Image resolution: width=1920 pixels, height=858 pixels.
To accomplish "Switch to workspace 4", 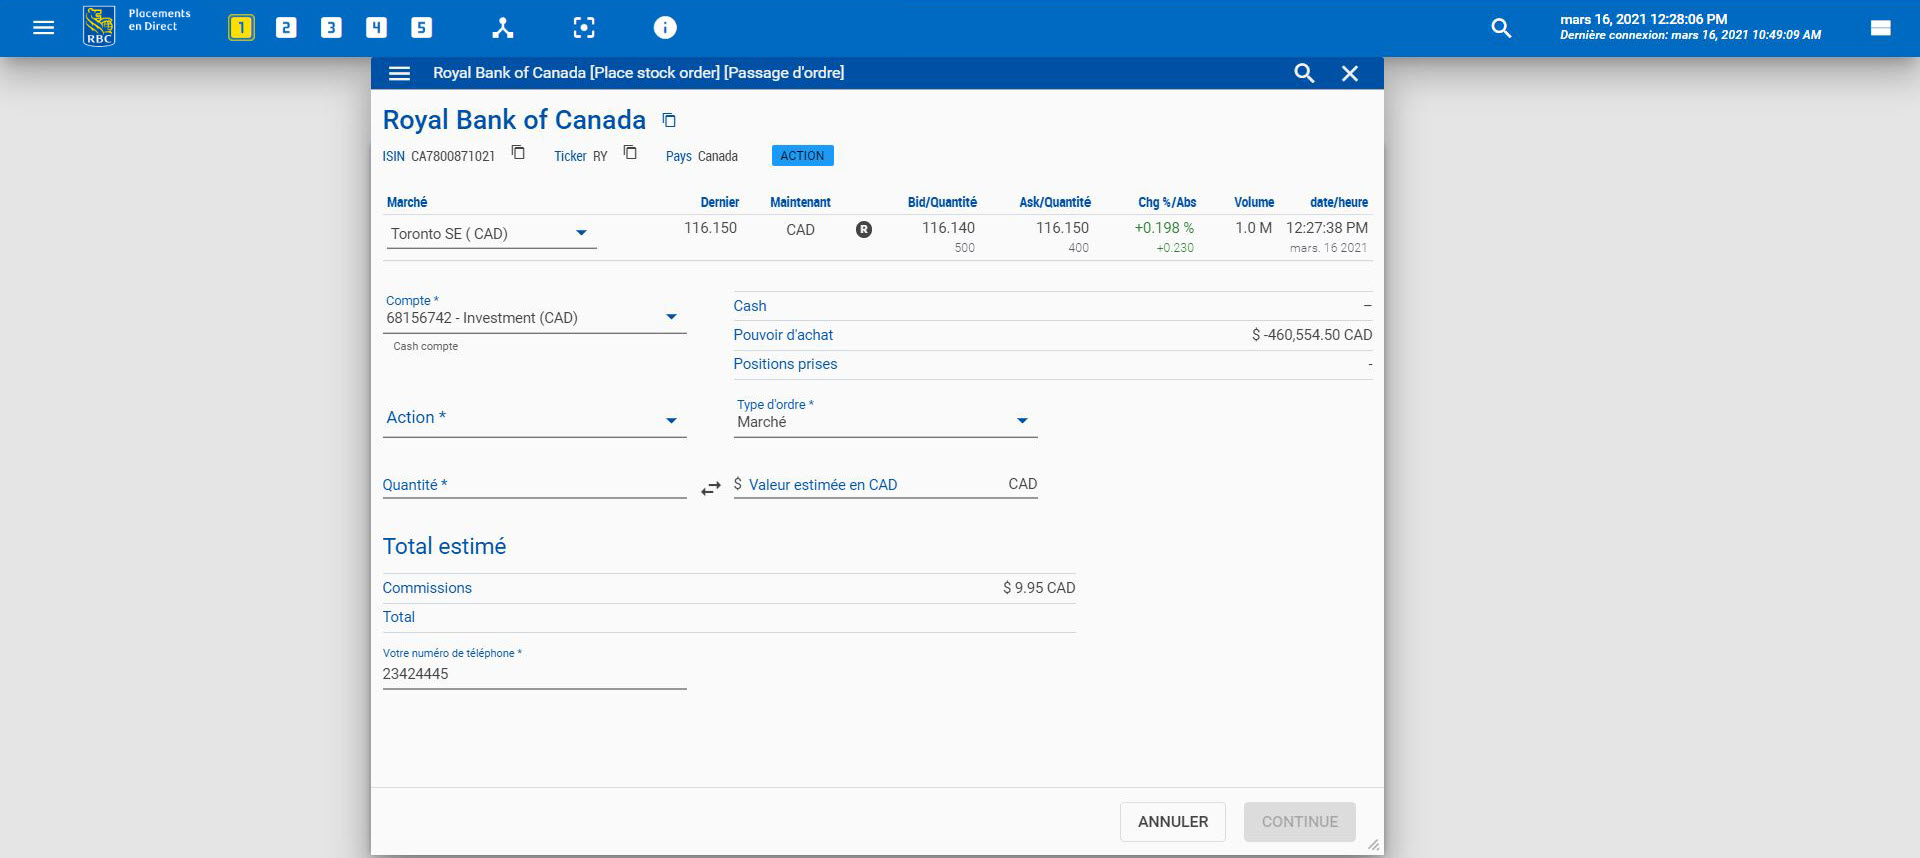I will pyautogui.click(x=376, y=28).
